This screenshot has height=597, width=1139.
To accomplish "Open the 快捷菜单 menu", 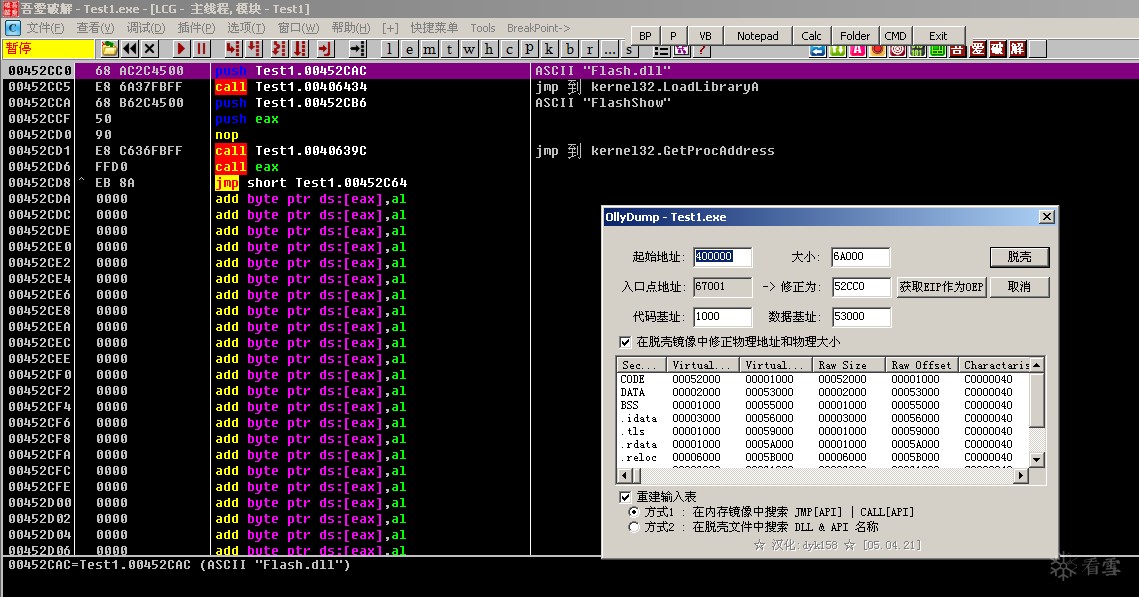I will point(434,28).
